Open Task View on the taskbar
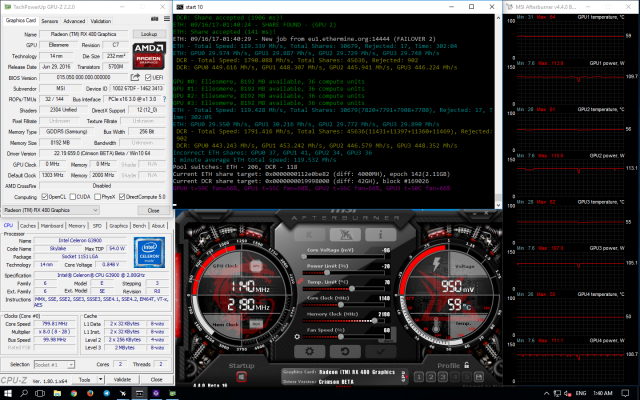Screen dimensions: 640x400 pyautogui.click(x=40, y=393)
